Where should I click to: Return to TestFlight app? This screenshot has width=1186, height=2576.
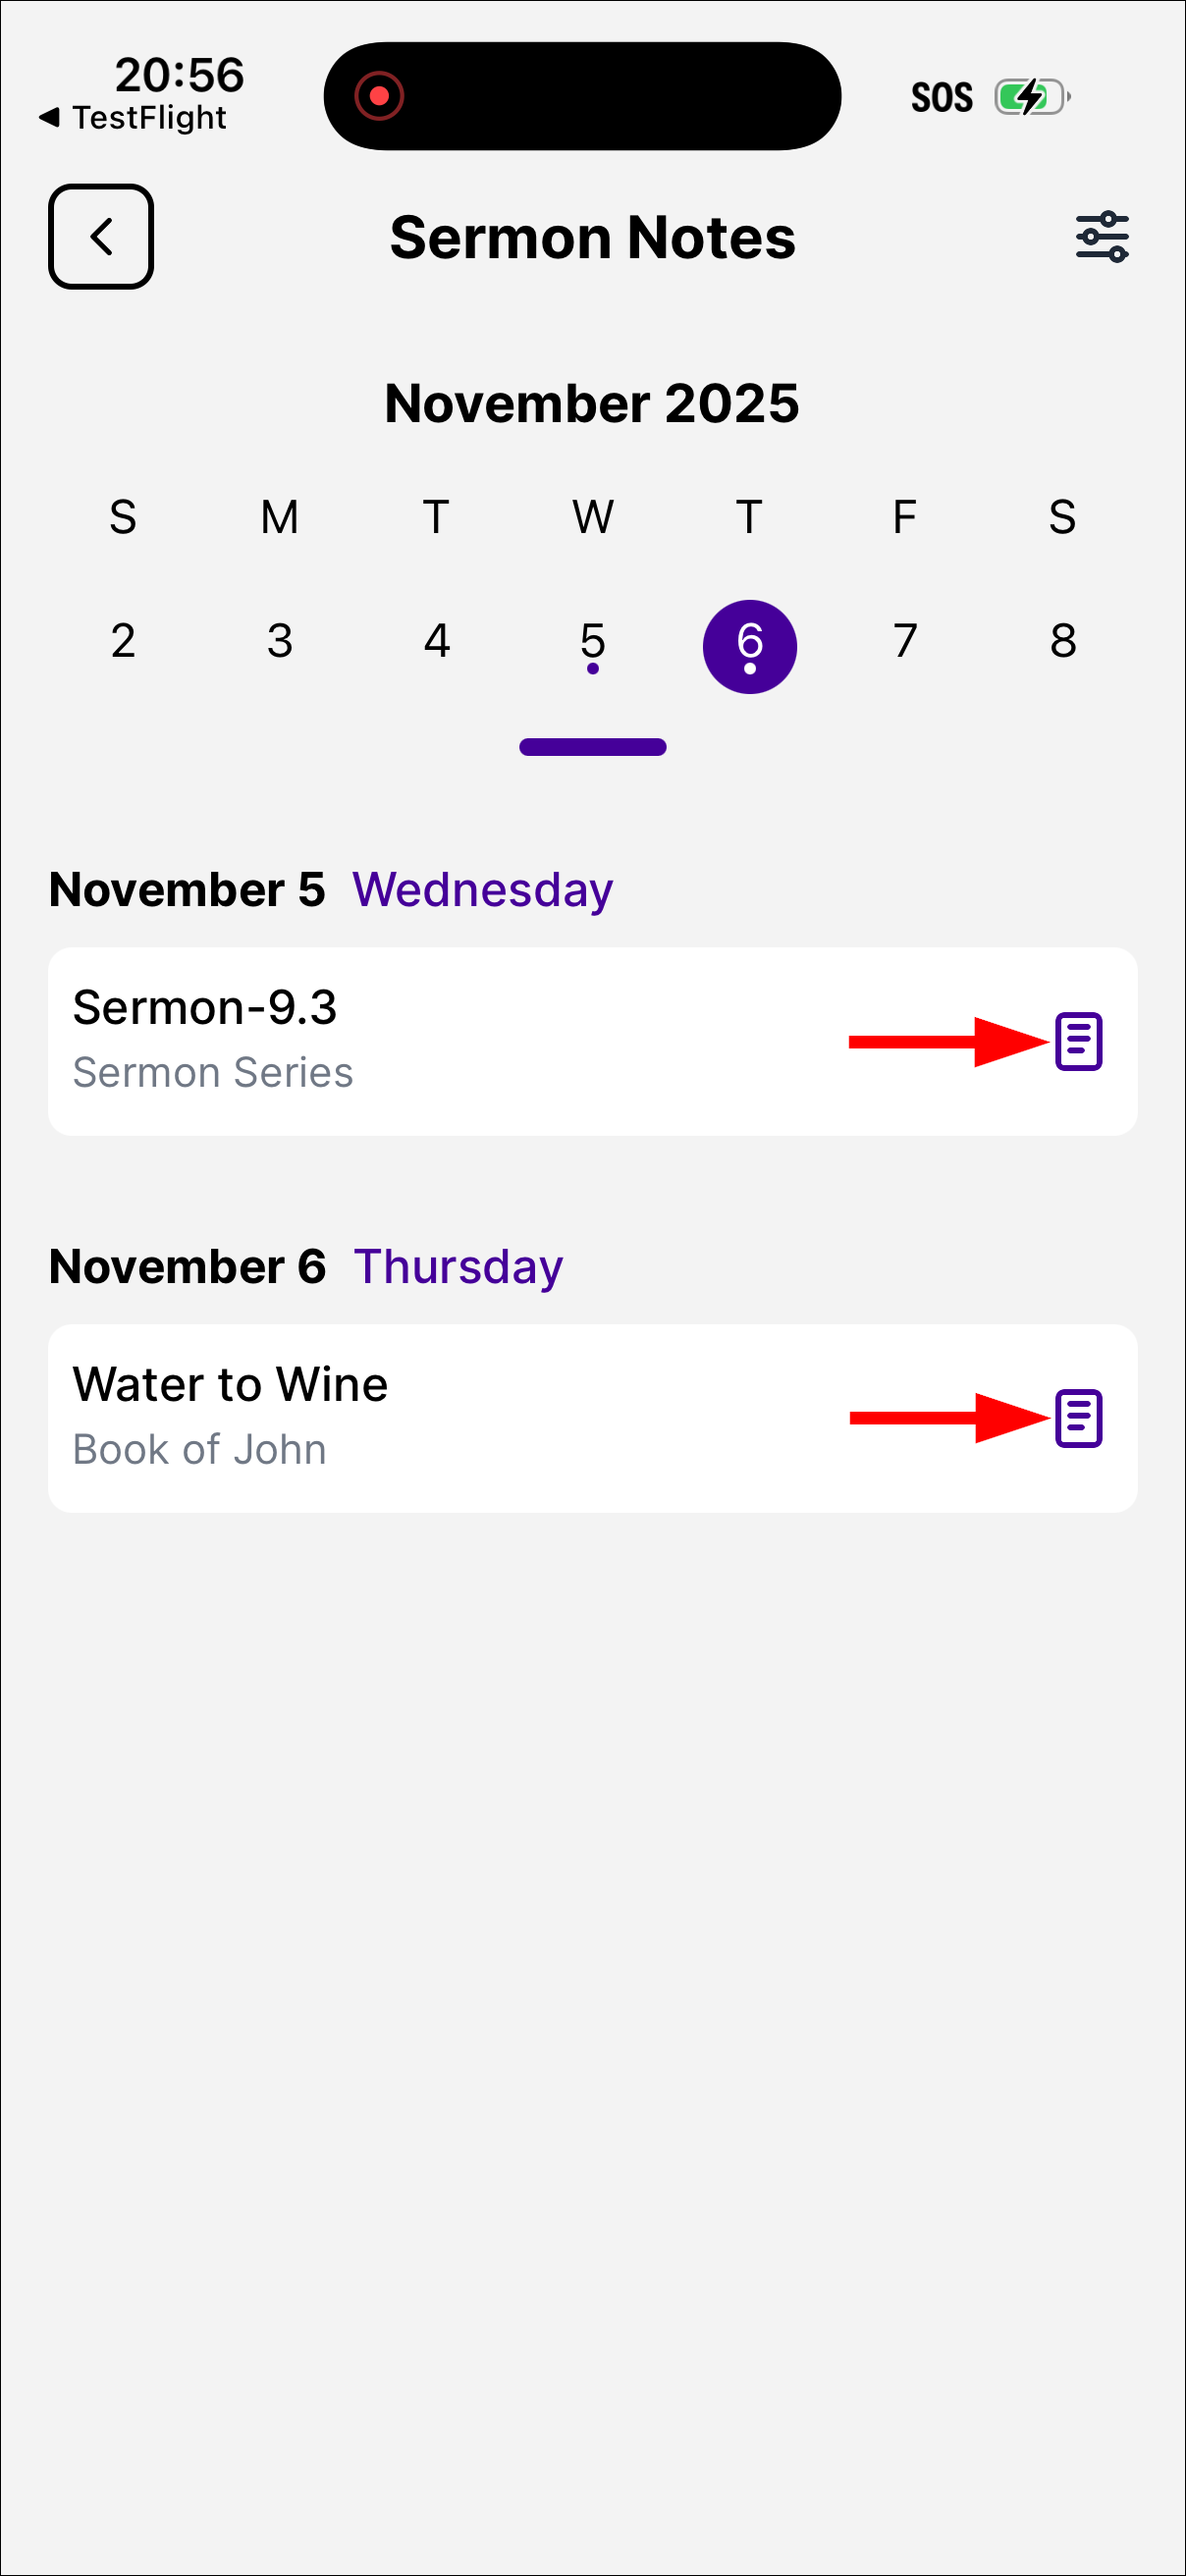point(134,118)
